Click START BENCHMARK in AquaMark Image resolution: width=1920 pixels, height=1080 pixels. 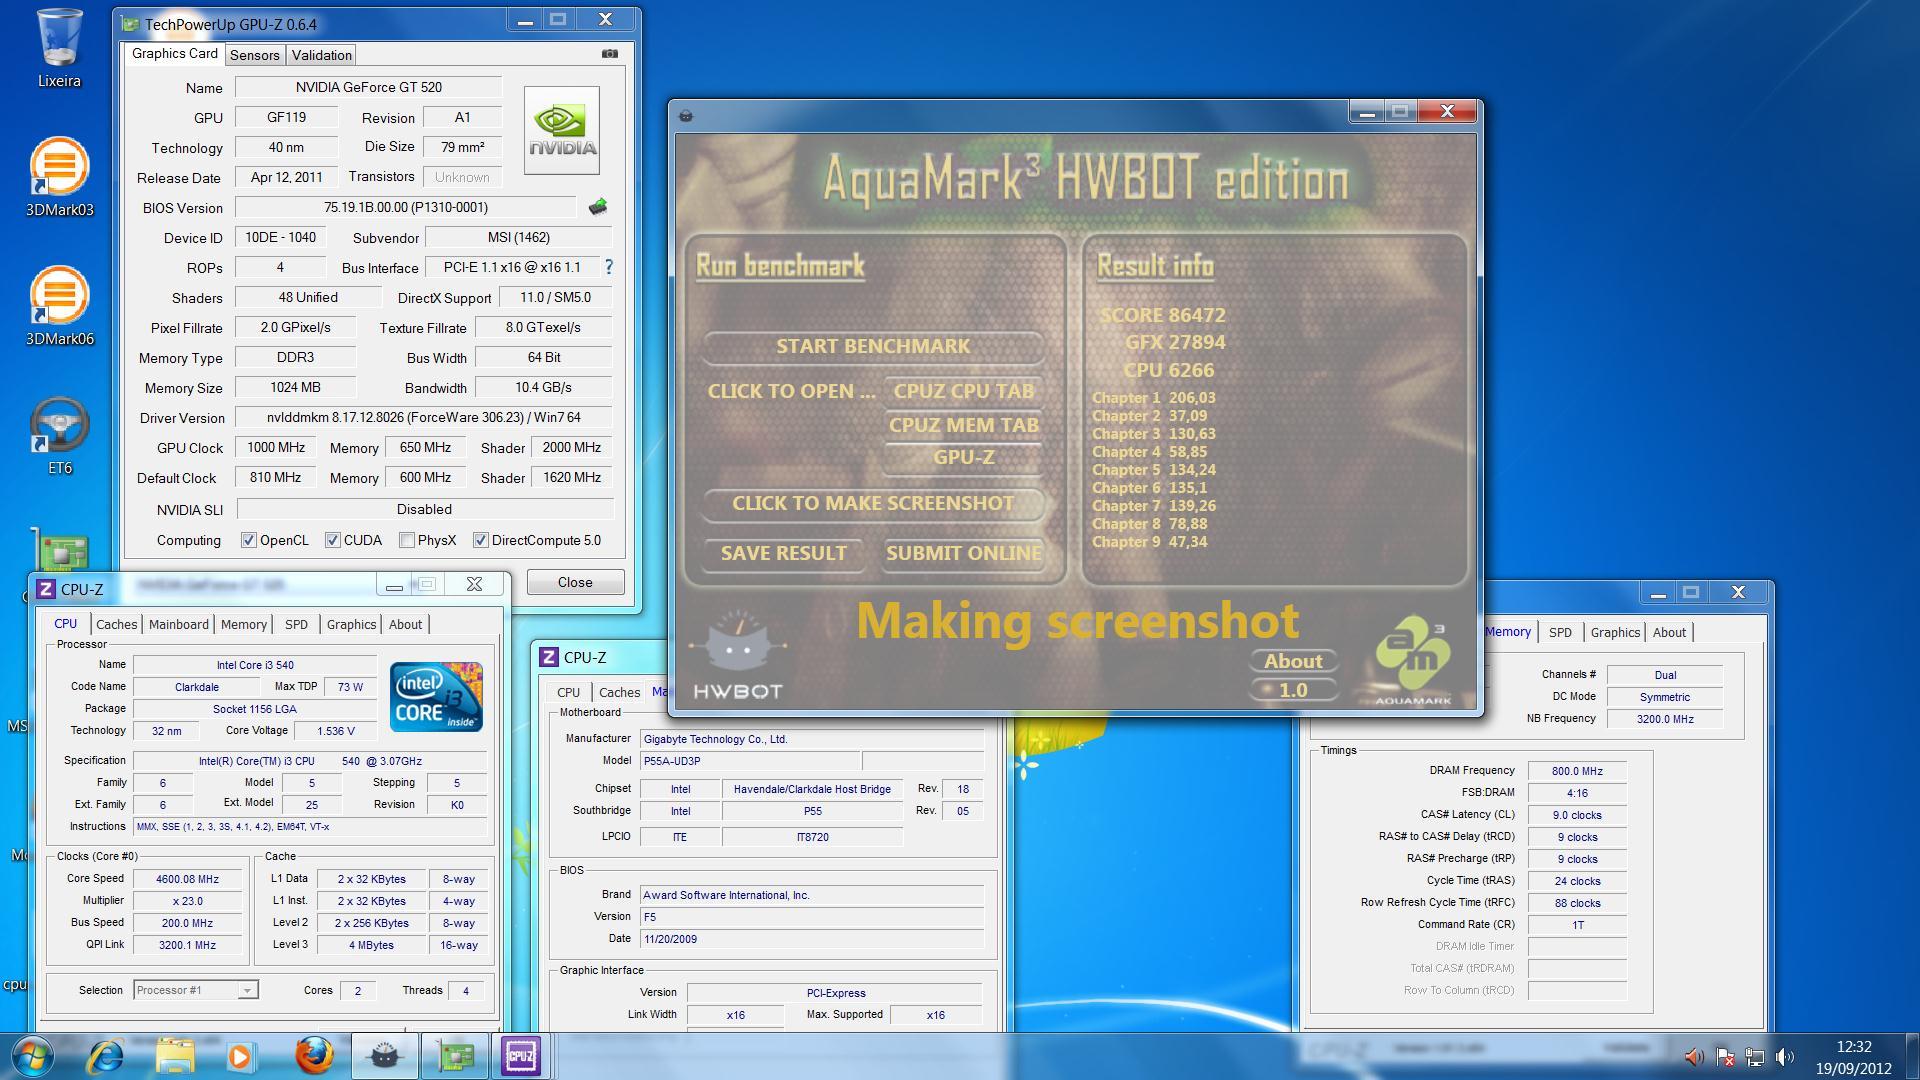coord(873,346)
